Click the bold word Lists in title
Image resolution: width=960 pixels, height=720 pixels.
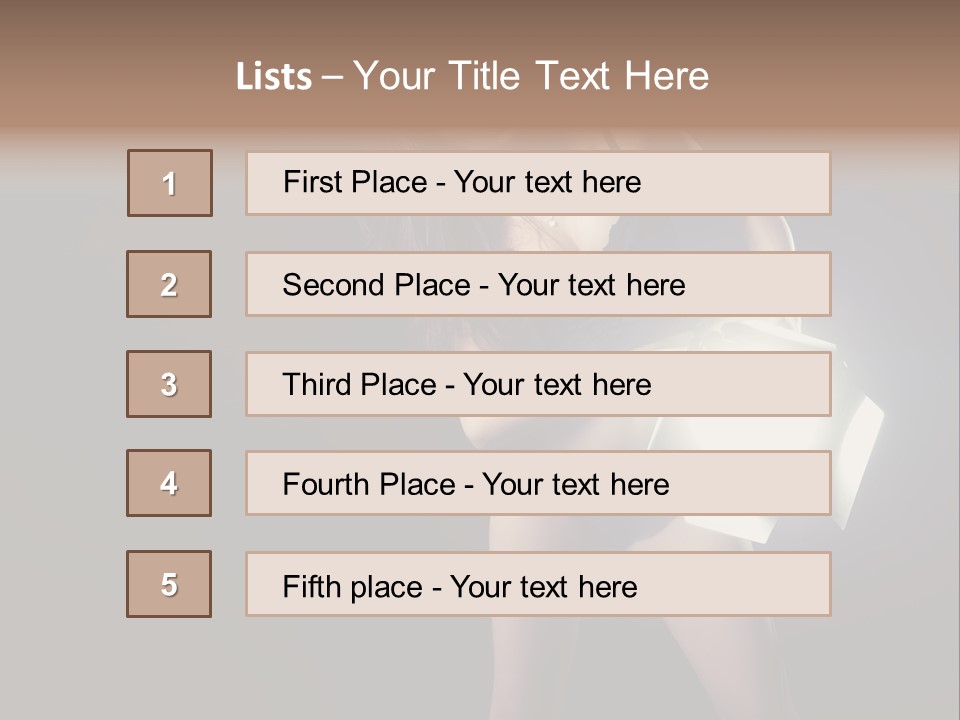point(274,77)
